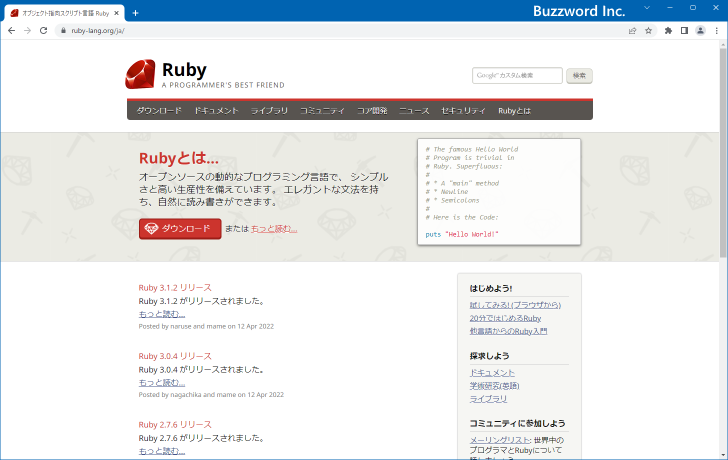The width and height of the screenshot is (728, 460).
Task: Open the Ruby 2.7.6 リリース headline
Action: pyautogui.click(x=175, y=425)
